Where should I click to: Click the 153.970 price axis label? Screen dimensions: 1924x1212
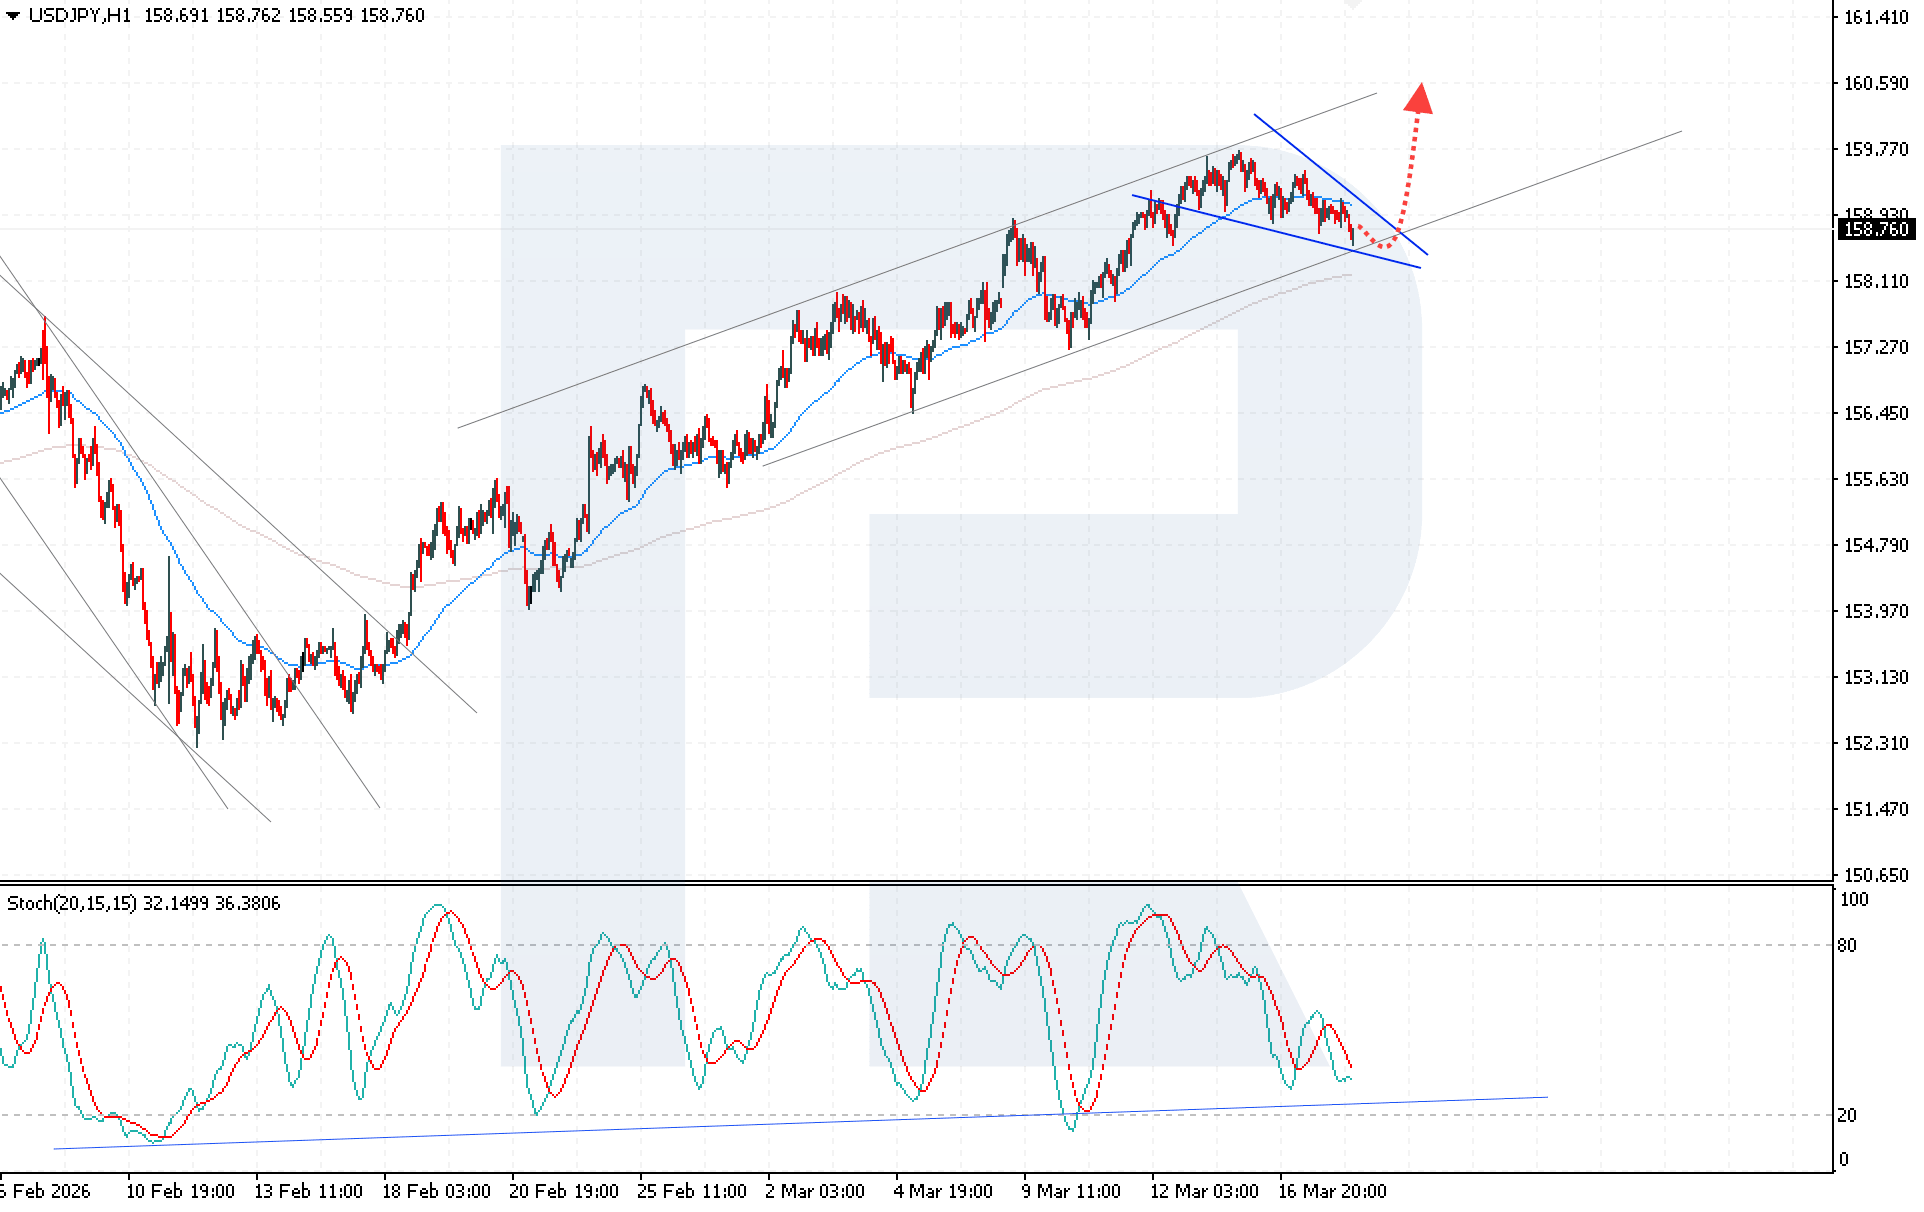click(x=1875, y=612)
